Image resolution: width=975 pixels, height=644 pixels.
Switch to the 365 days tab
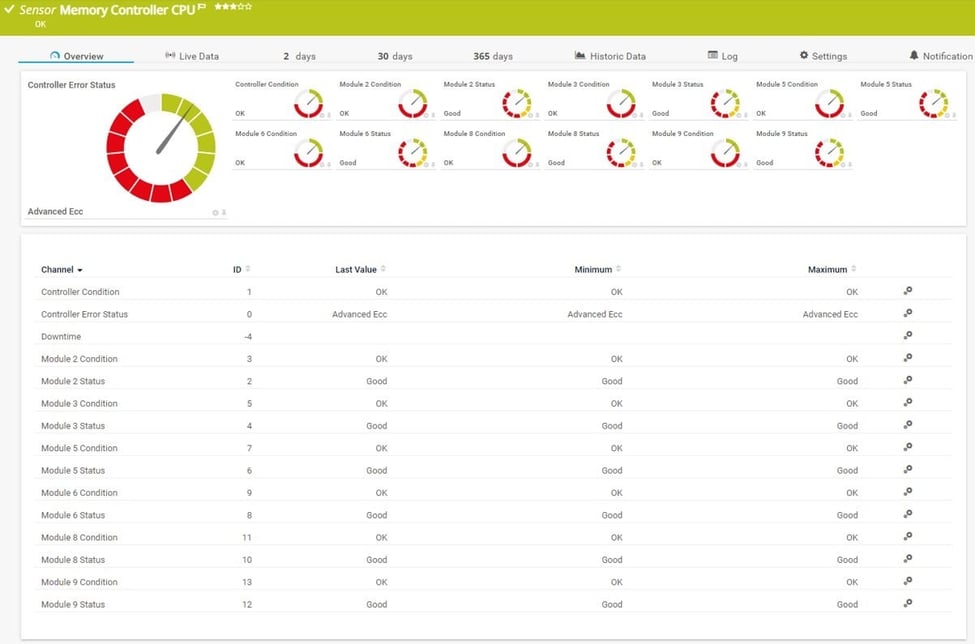point(491,56)
